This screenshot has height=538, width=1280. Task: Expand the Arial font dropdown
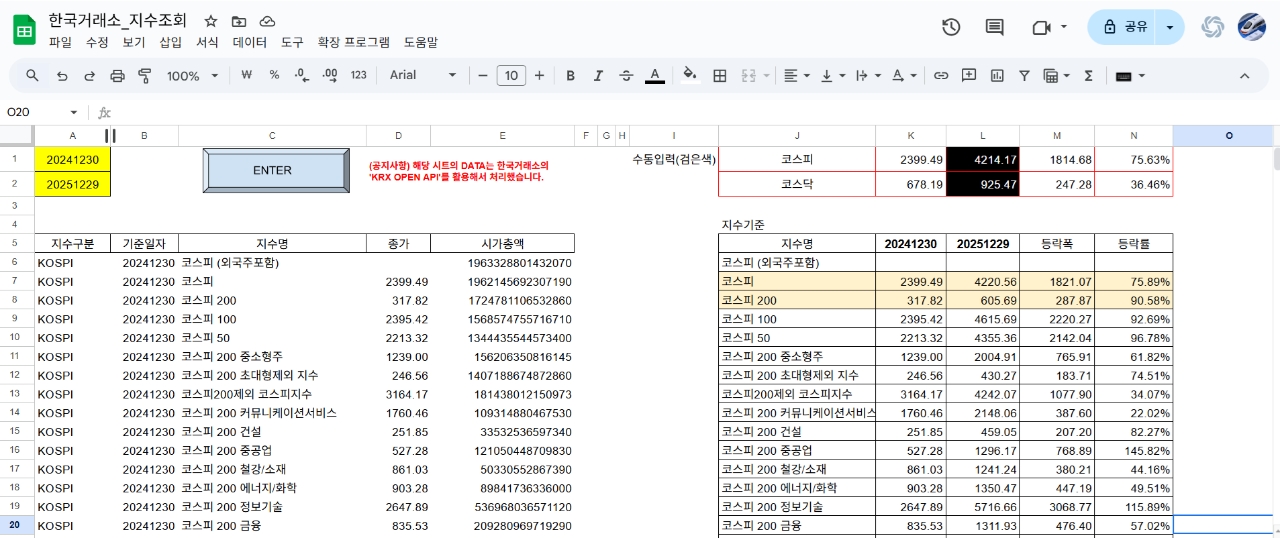point(422,75)
